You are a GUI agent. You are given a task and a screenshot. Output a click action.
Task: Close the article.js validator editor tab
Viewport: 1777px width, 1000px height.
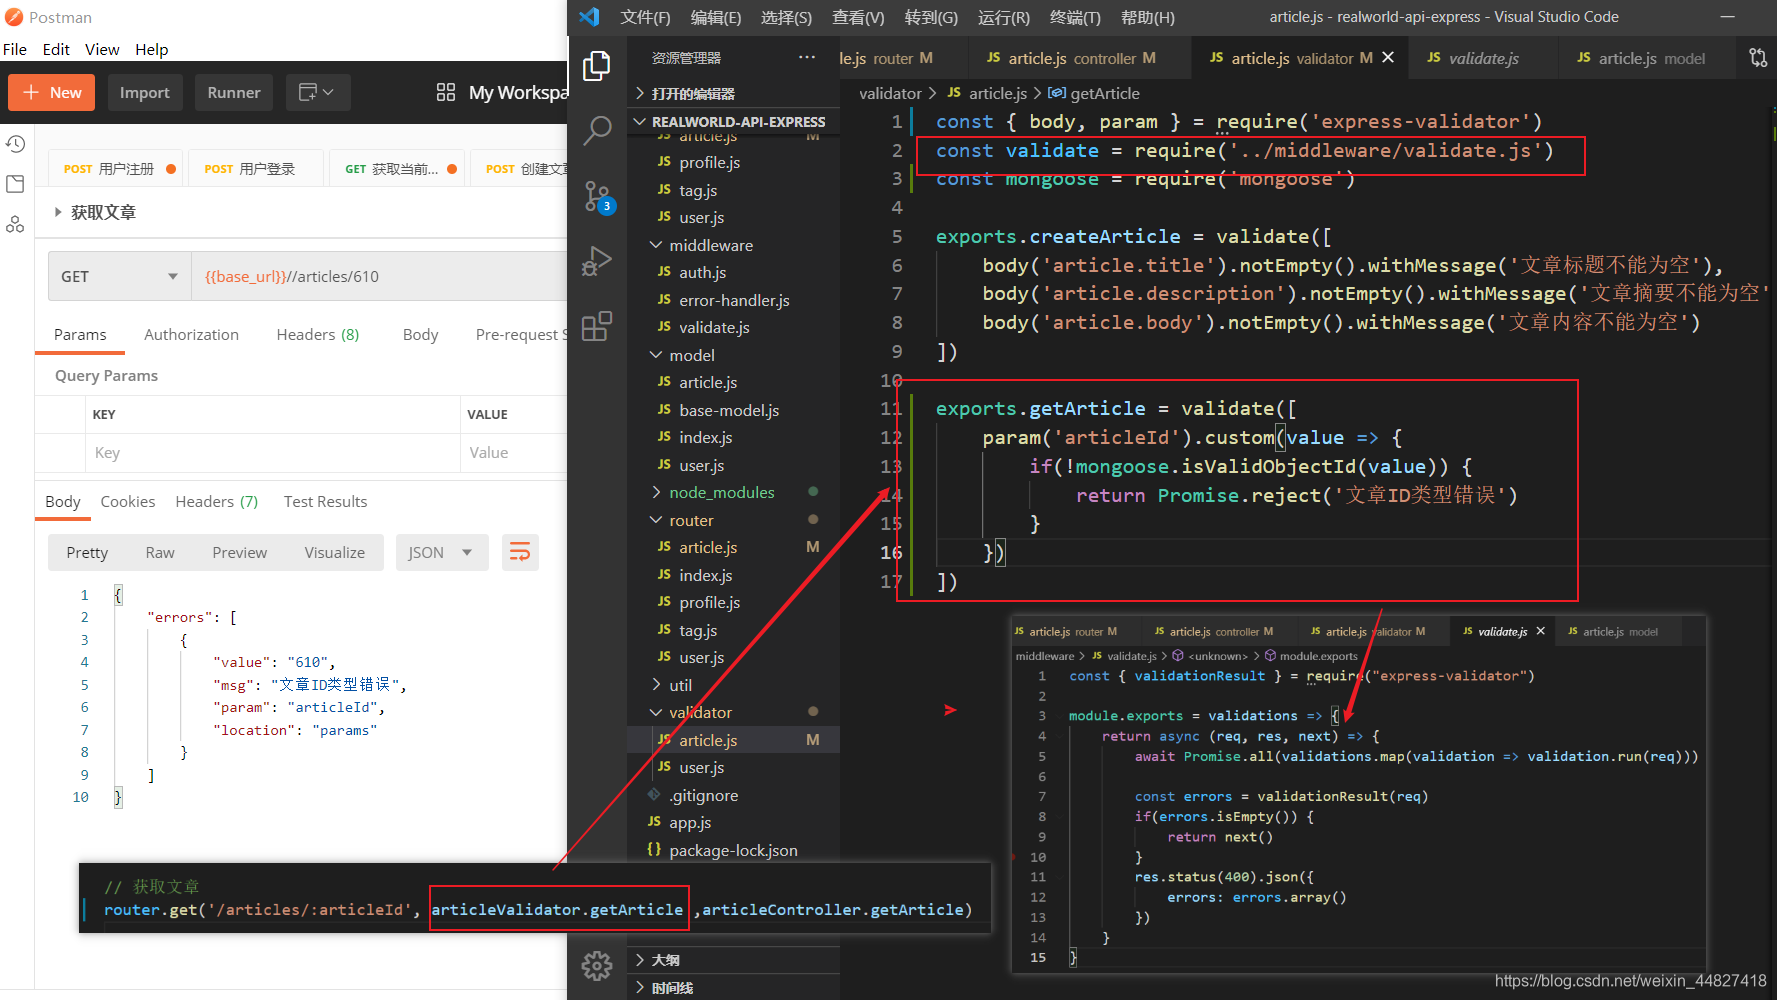(x=1388, y=58)
